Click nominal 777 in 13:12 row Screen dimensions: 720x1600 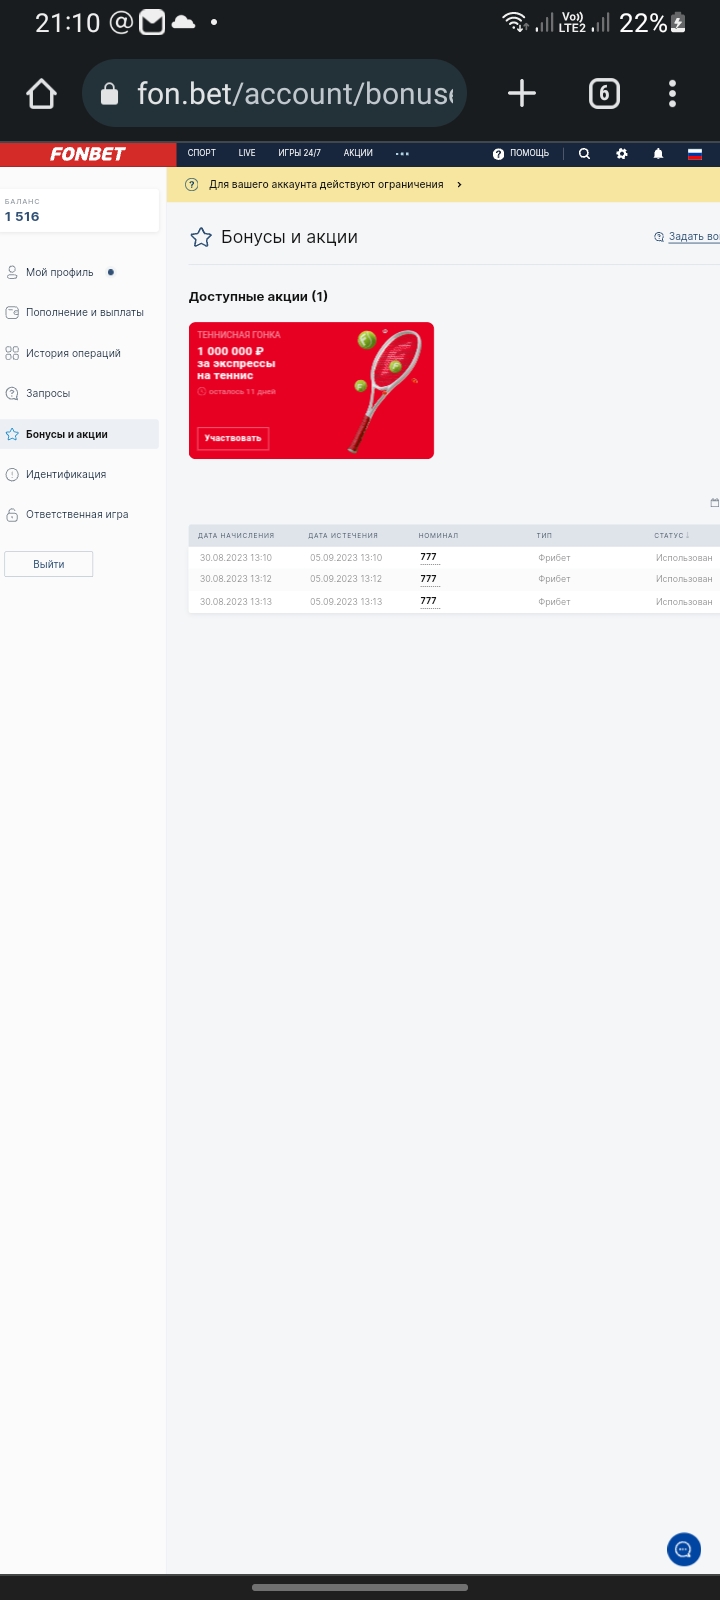point(429,579)
